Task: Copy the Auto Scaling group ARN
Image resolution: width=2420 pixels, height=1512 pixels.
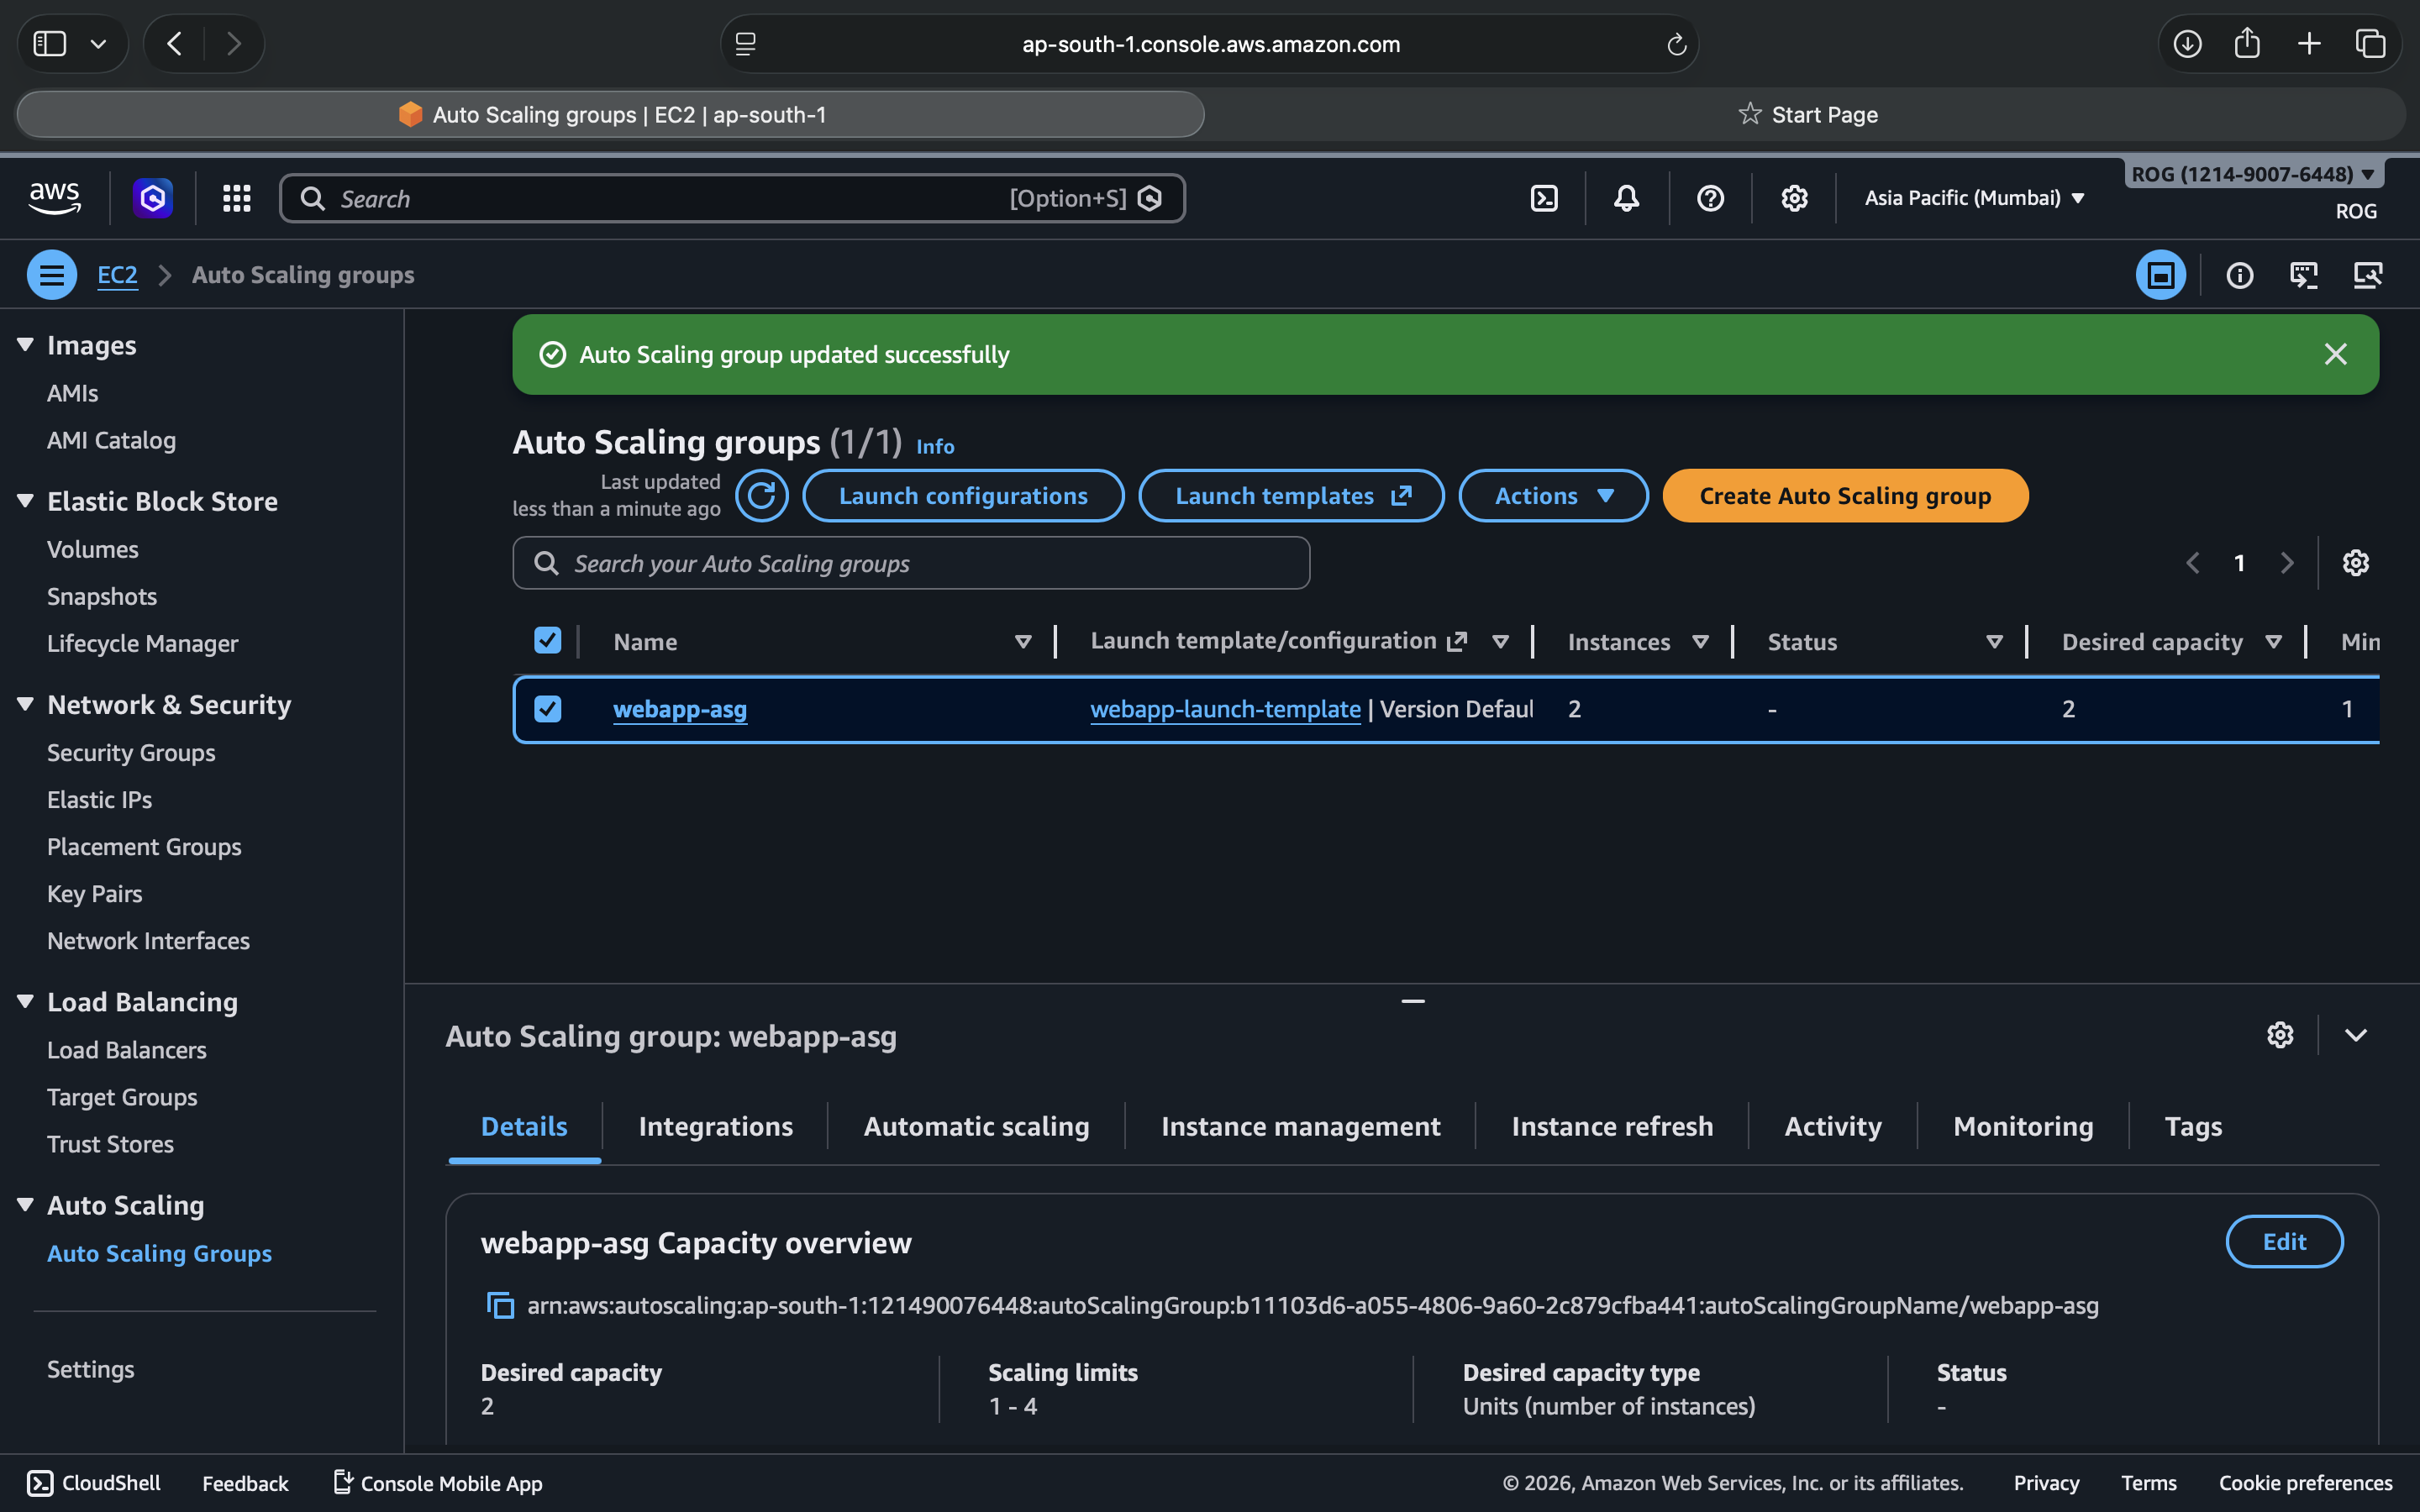Action: tap(500, 1305)
